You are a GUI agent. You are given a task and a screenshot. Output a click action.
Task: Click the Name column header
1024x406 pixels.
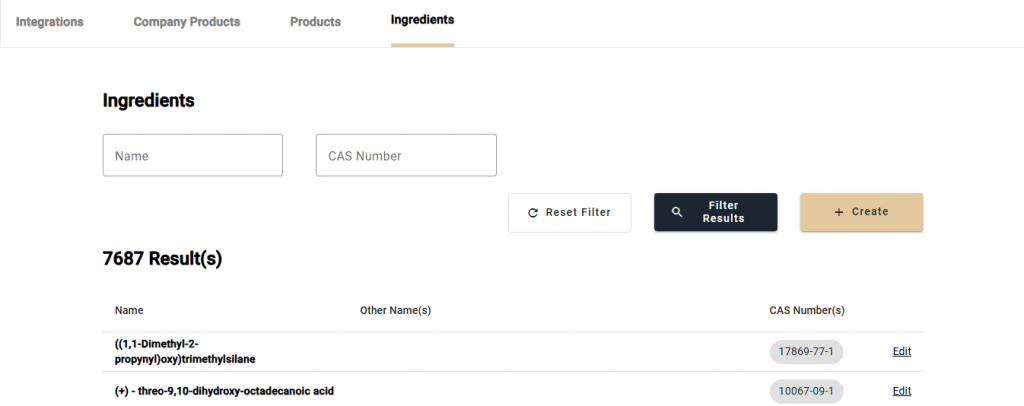[x=129, y=311]
